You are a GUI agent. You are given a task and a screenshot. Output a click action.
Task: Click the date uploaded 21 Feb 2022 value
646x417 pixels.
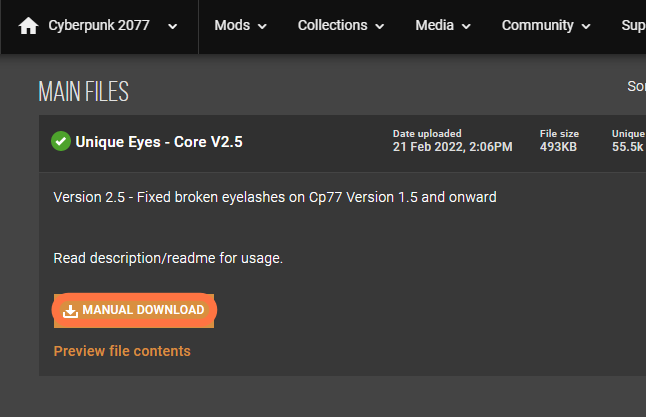pos(452,147)
